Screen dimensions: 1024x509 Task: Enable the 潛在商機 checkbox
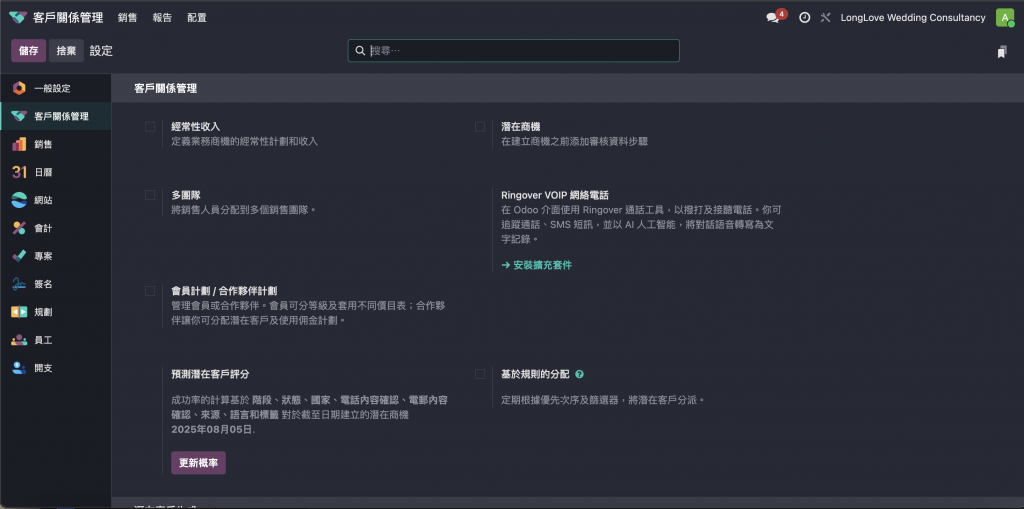pos(480,127)
